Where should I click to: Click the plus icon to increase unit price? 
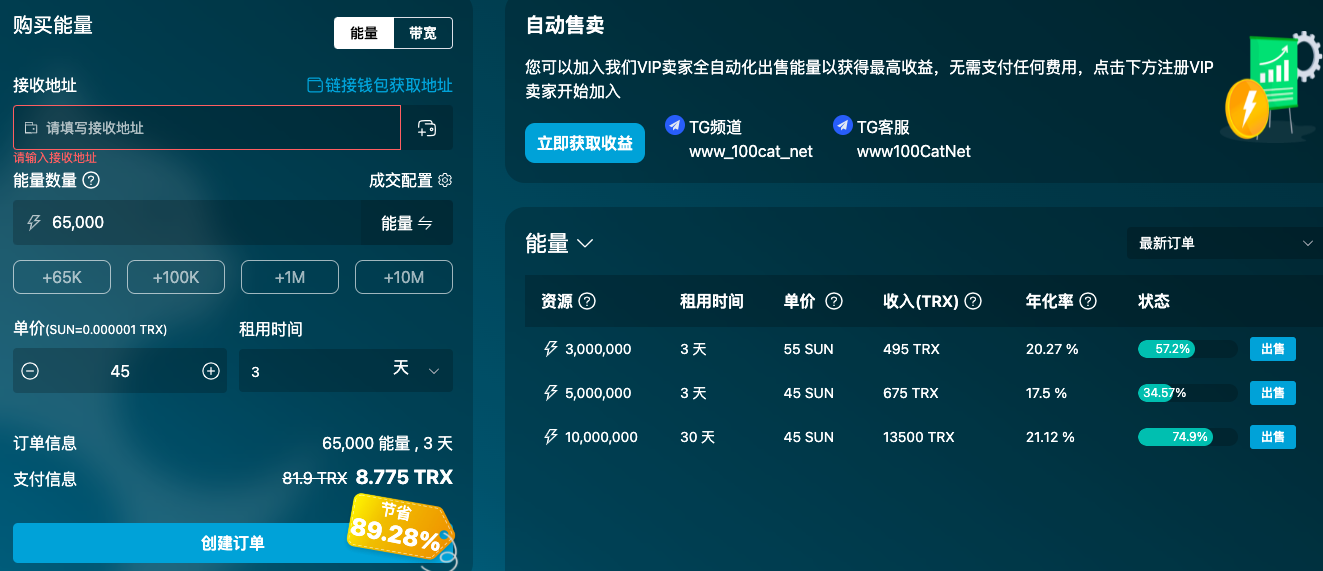tap(211, 371)
